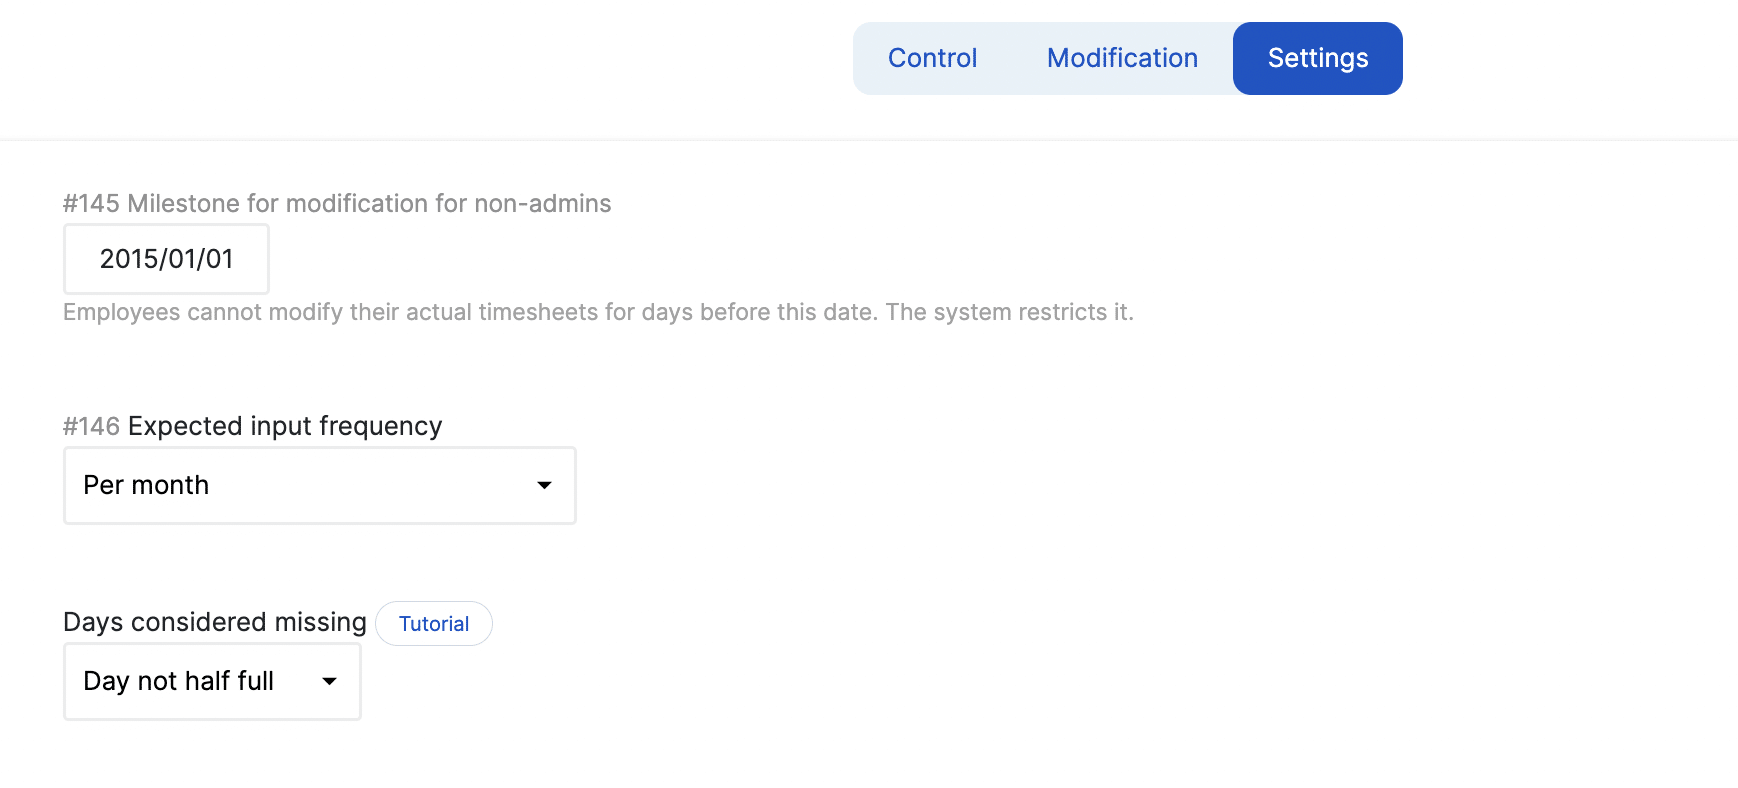This screenshot has width=1738, height=788.
Task: Click the Days considered missing label
Action: tap(214, 622)
